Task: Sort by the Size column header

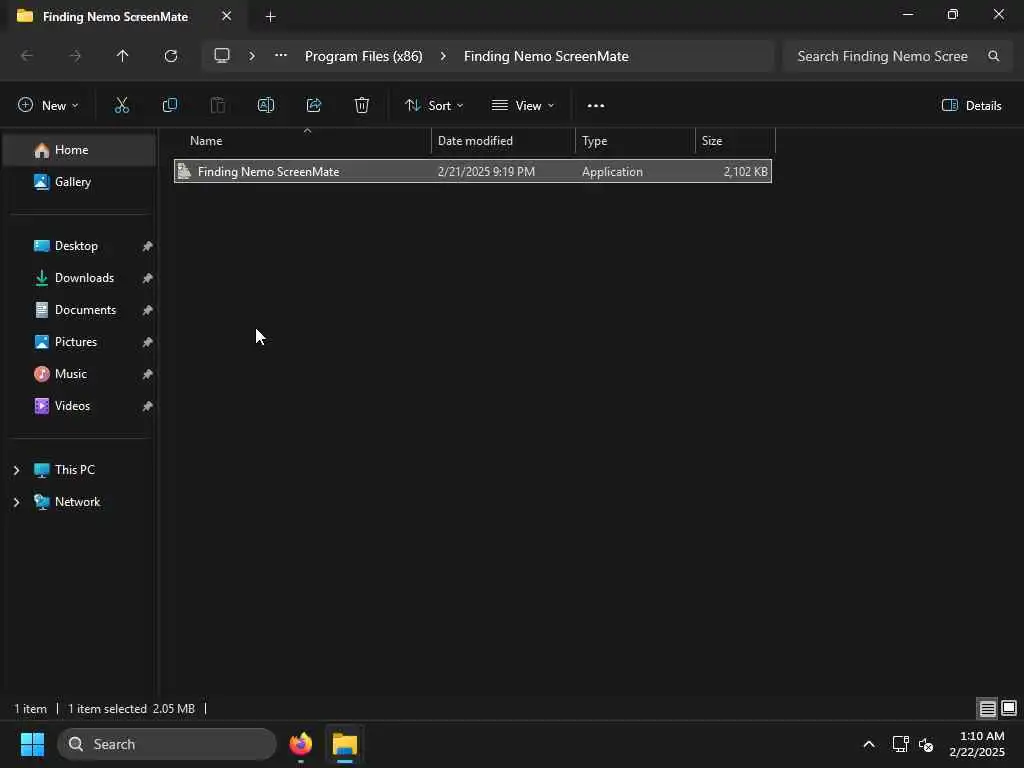Action: point(735,141)
